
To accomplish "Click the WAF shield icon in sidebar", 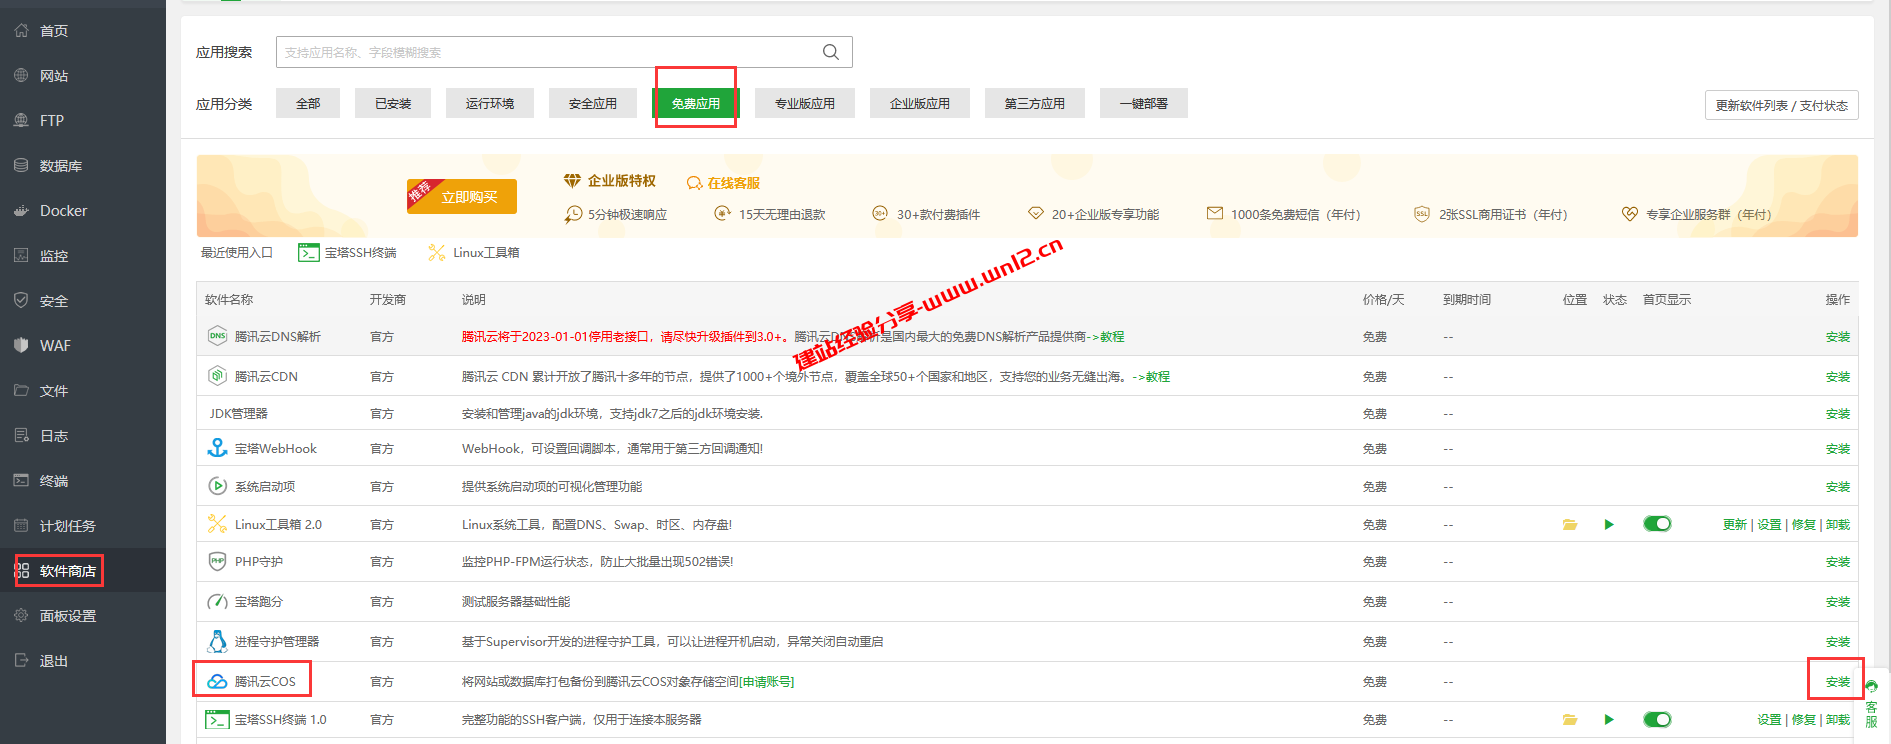I will click(21, 345).
